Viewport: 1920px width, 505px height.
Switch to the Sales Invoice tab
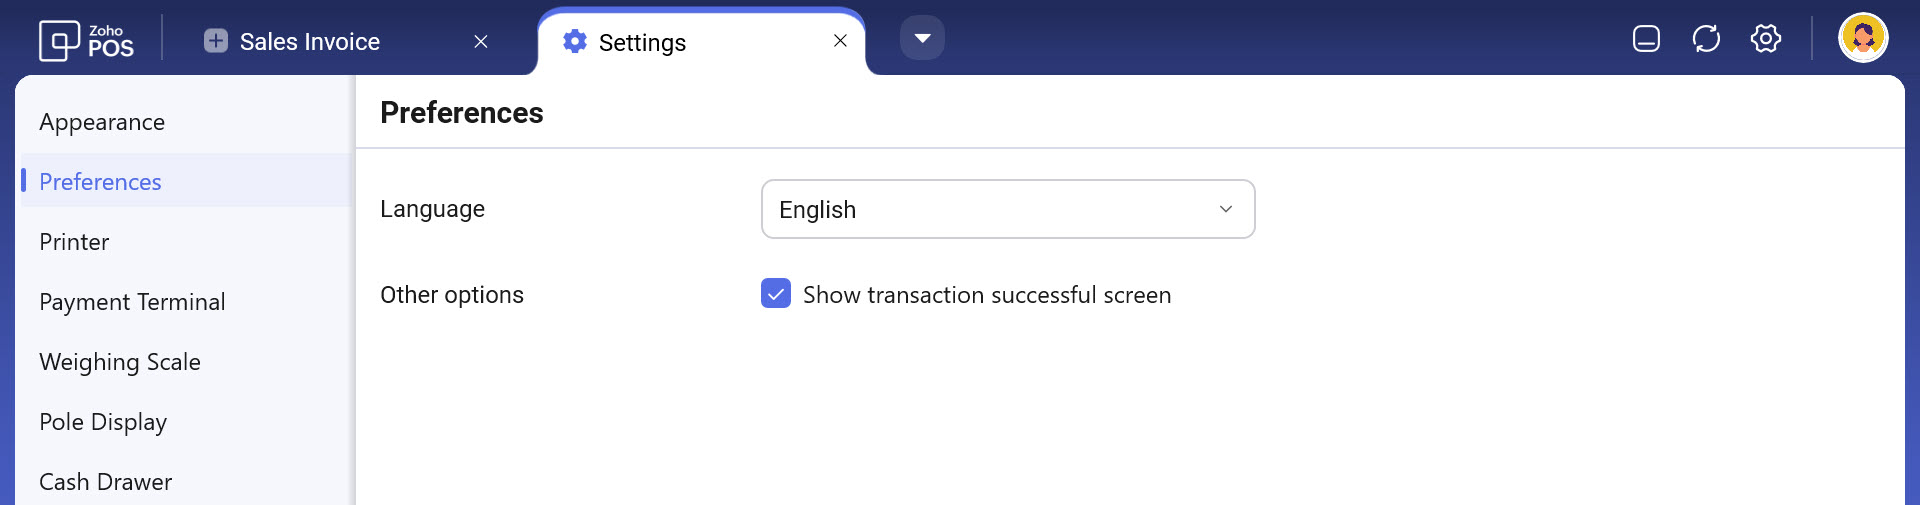point(310,42)
